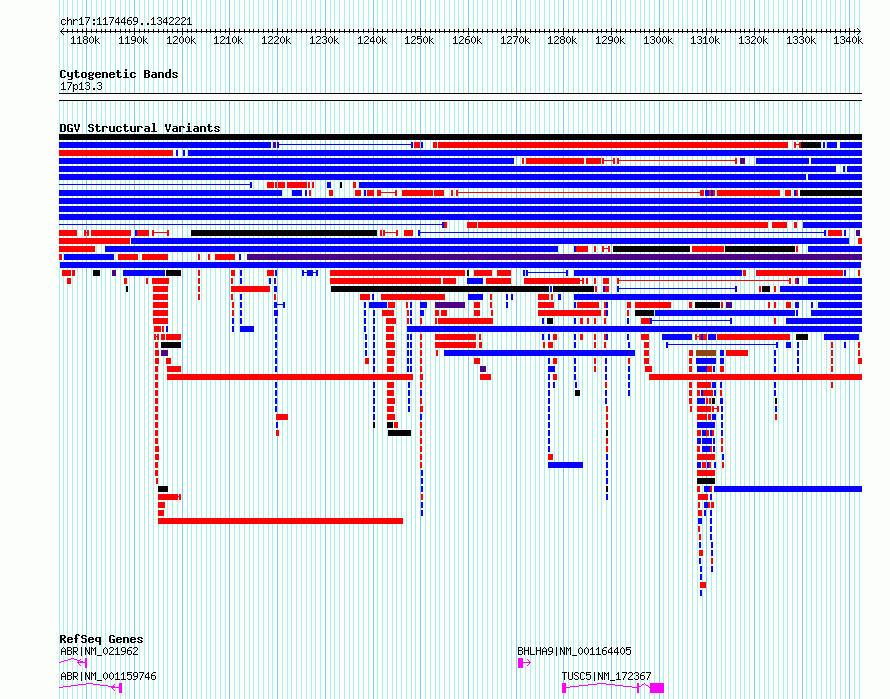Click the TUSC5|NM_172367 gene label

point(606,676)
